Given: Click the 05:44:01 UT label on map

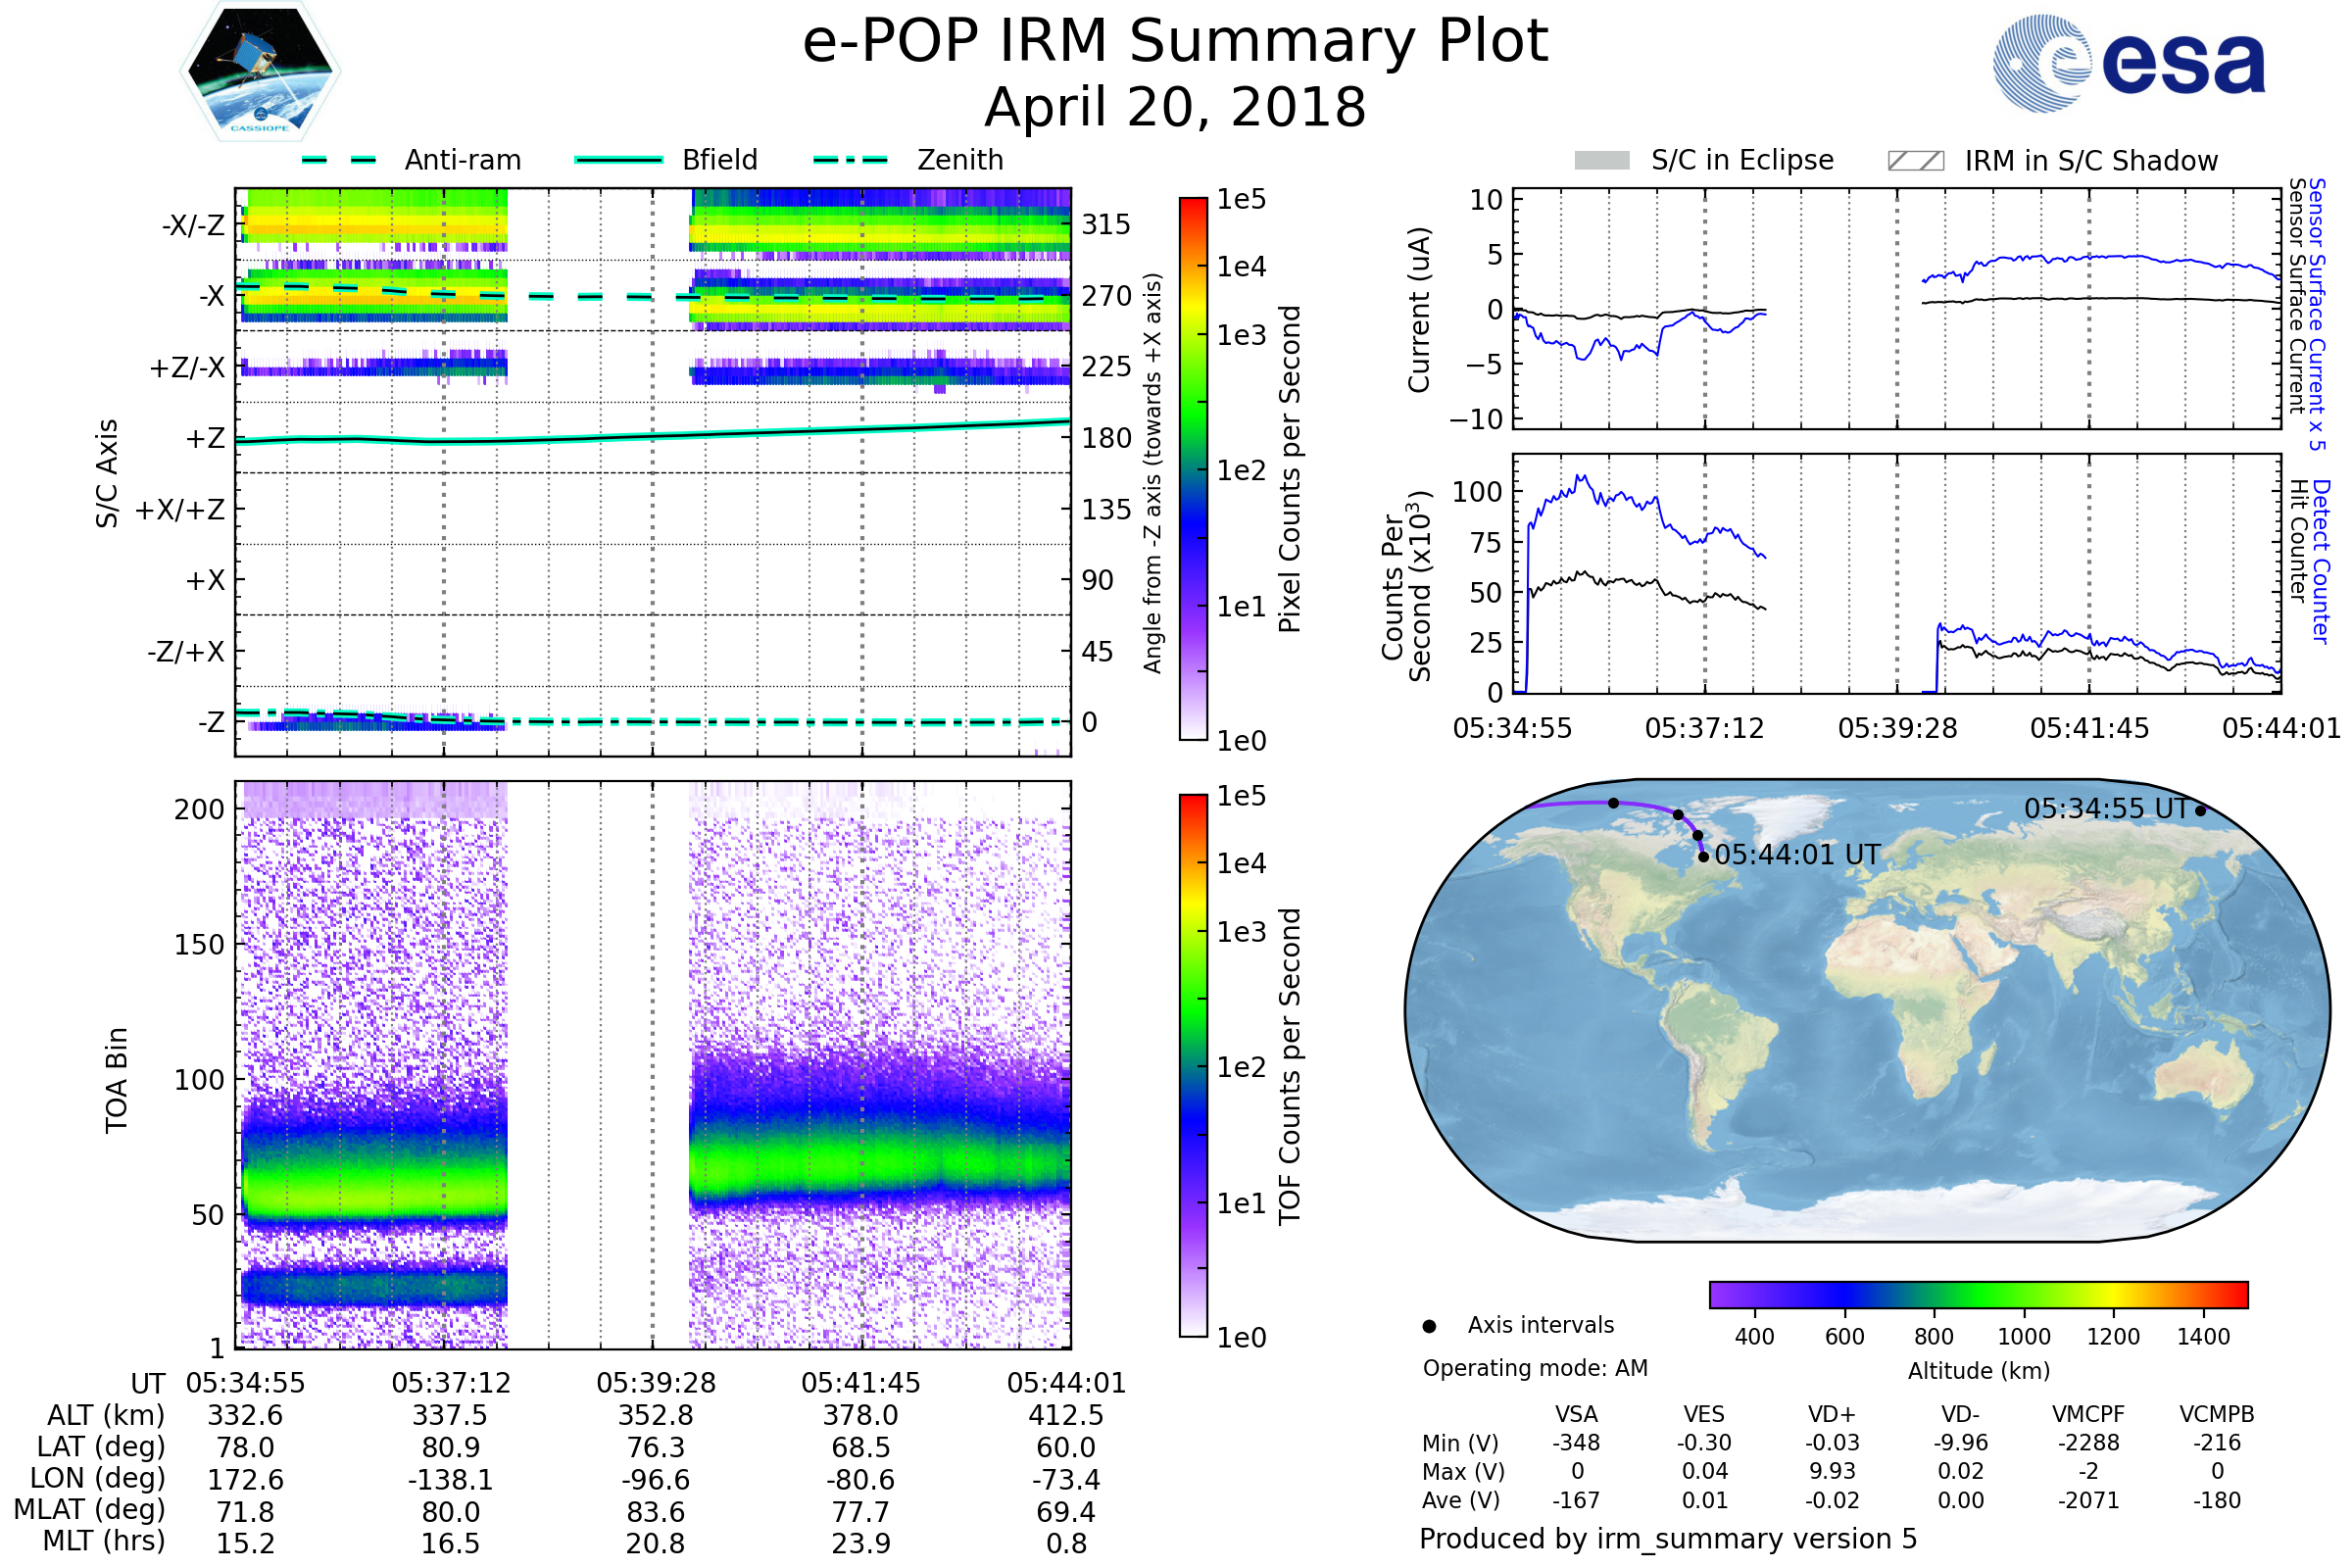Looking at the screenshot, I should coord(1797,855).
